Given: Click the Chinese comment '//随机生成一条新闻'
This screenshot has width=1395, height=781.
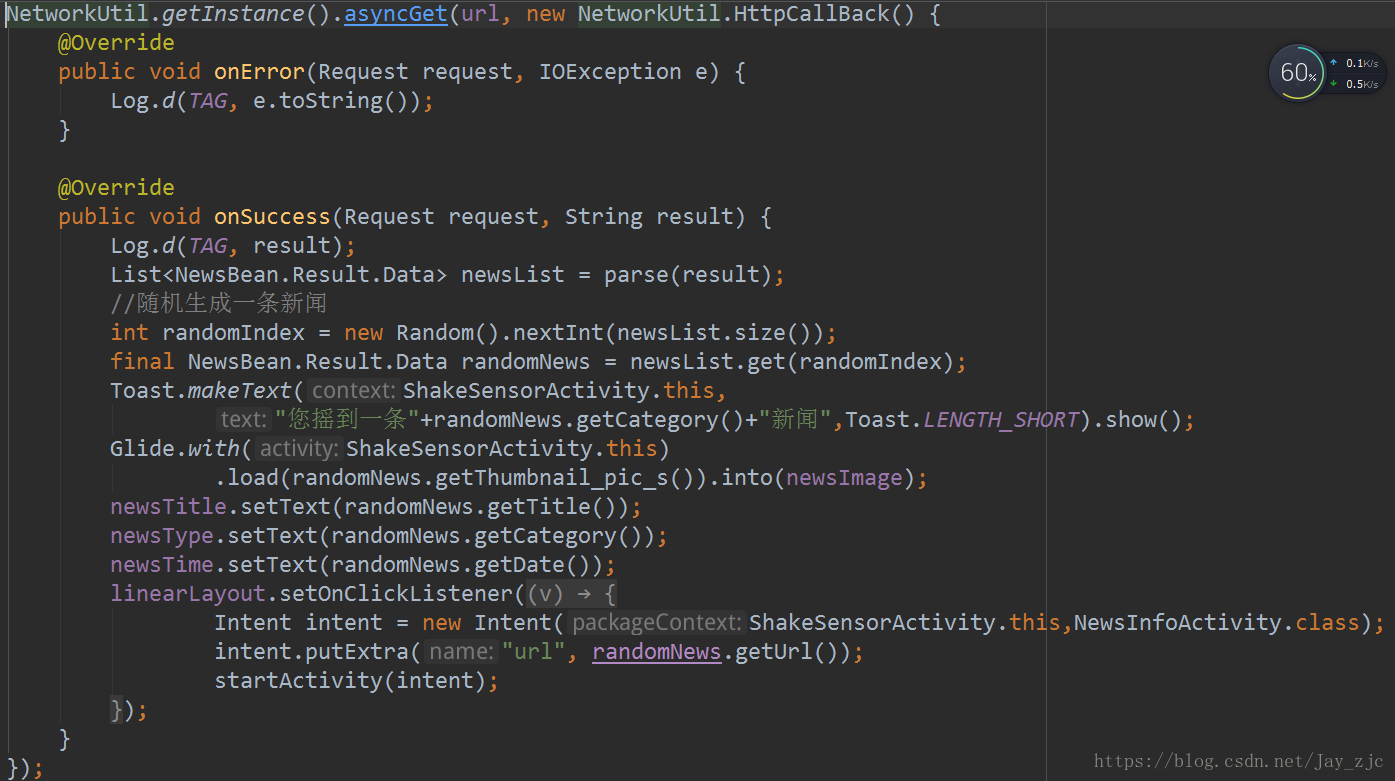Looking at the screenshot, I should click(219, 304).
